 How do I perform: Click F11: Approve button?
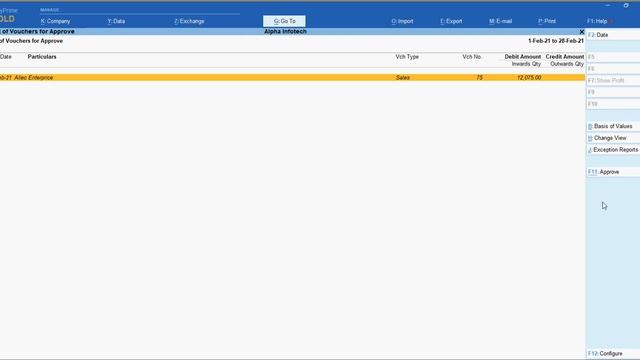coord(613,172)
